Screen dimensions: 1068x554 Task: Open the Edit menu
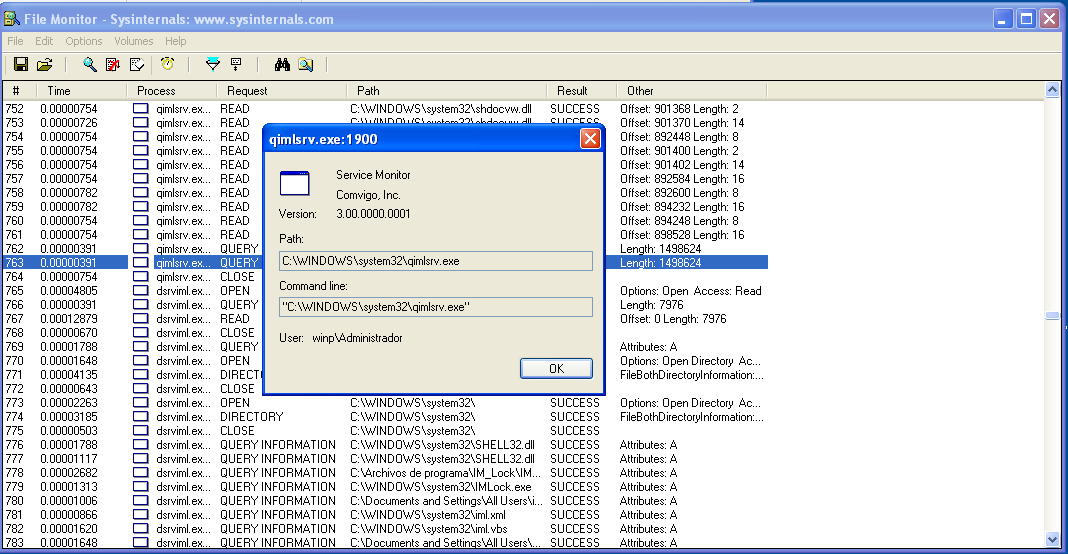pos(44,41)
